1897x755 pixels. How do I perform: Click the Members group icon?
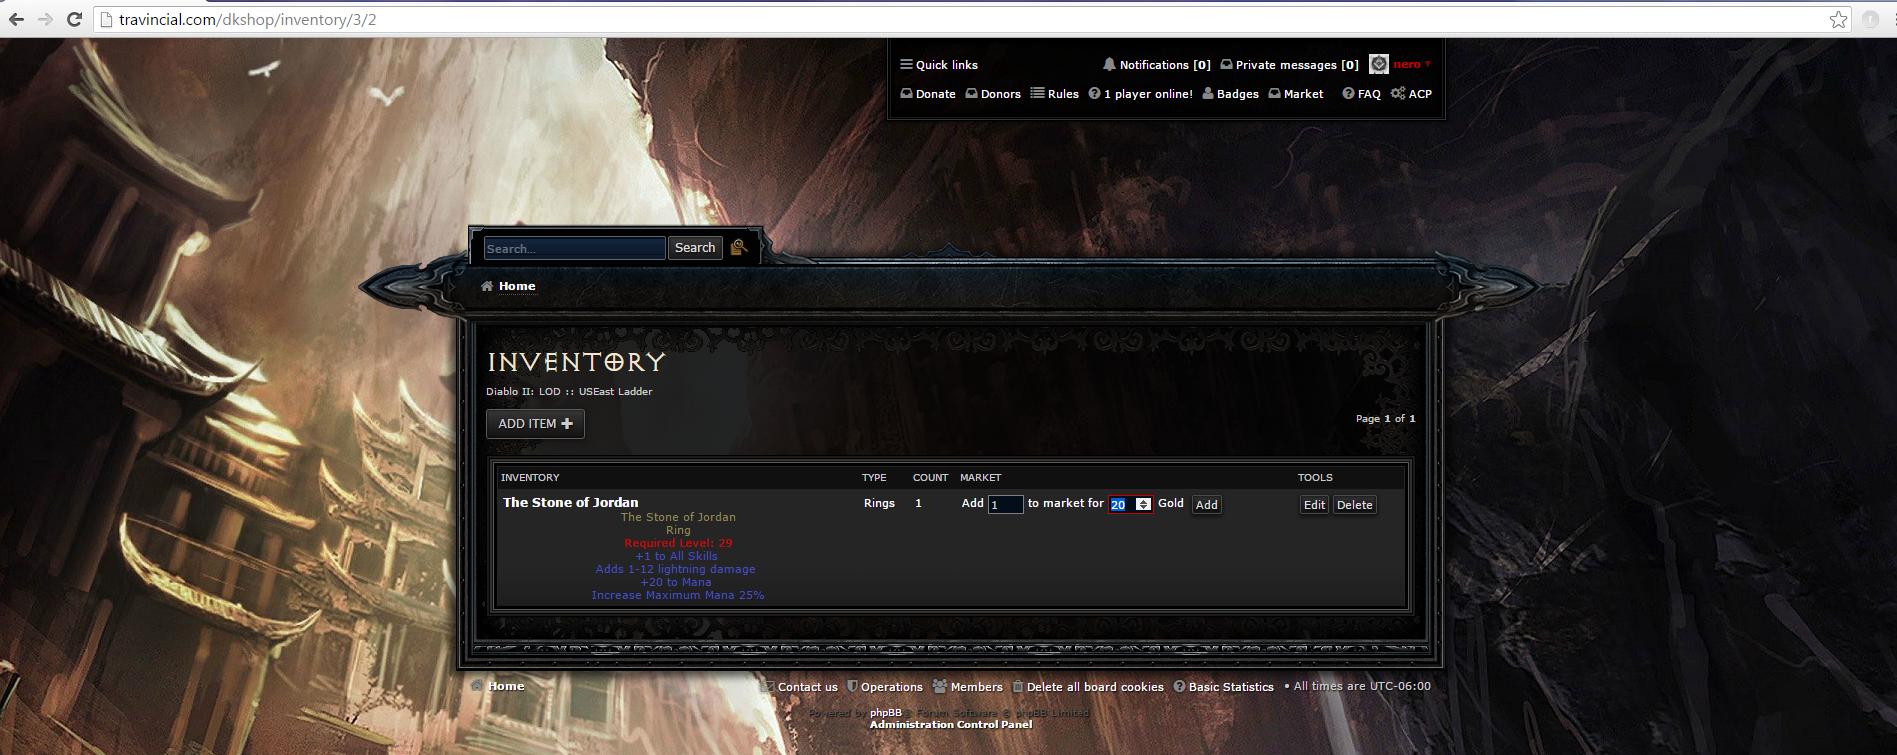[939, 686]
